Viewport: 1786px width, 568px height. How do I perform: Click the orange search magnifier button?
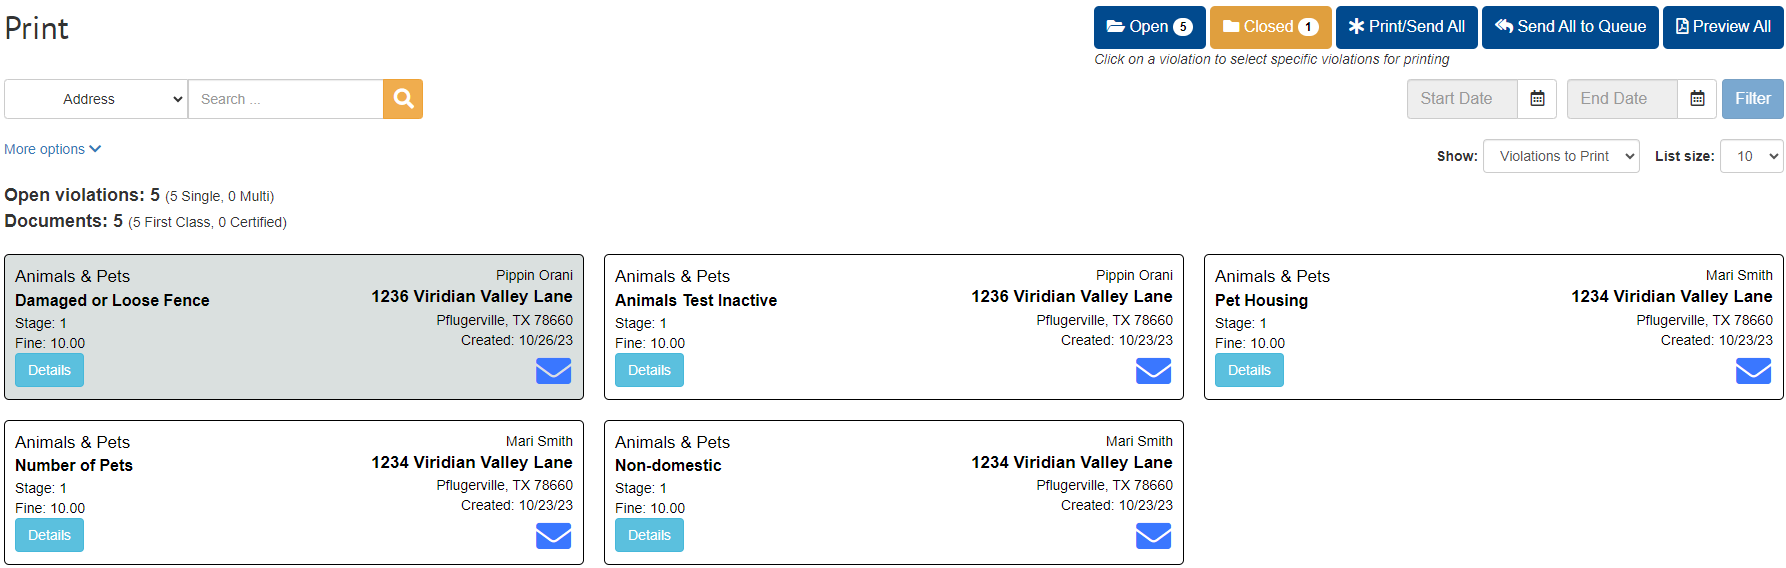pyautogui.click(x=403, y=99)
